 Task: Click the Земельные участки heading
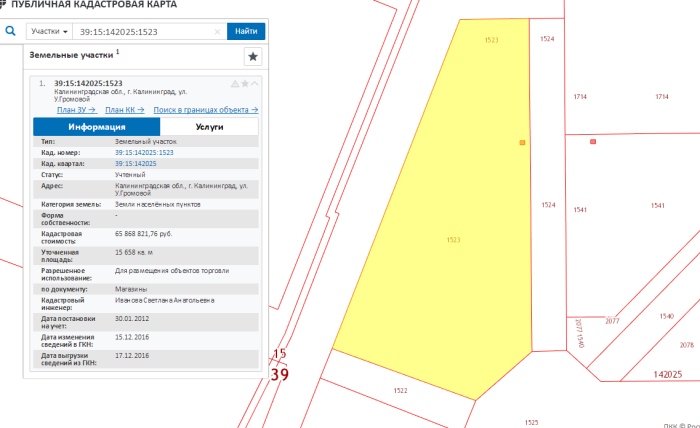click(71, 55)
